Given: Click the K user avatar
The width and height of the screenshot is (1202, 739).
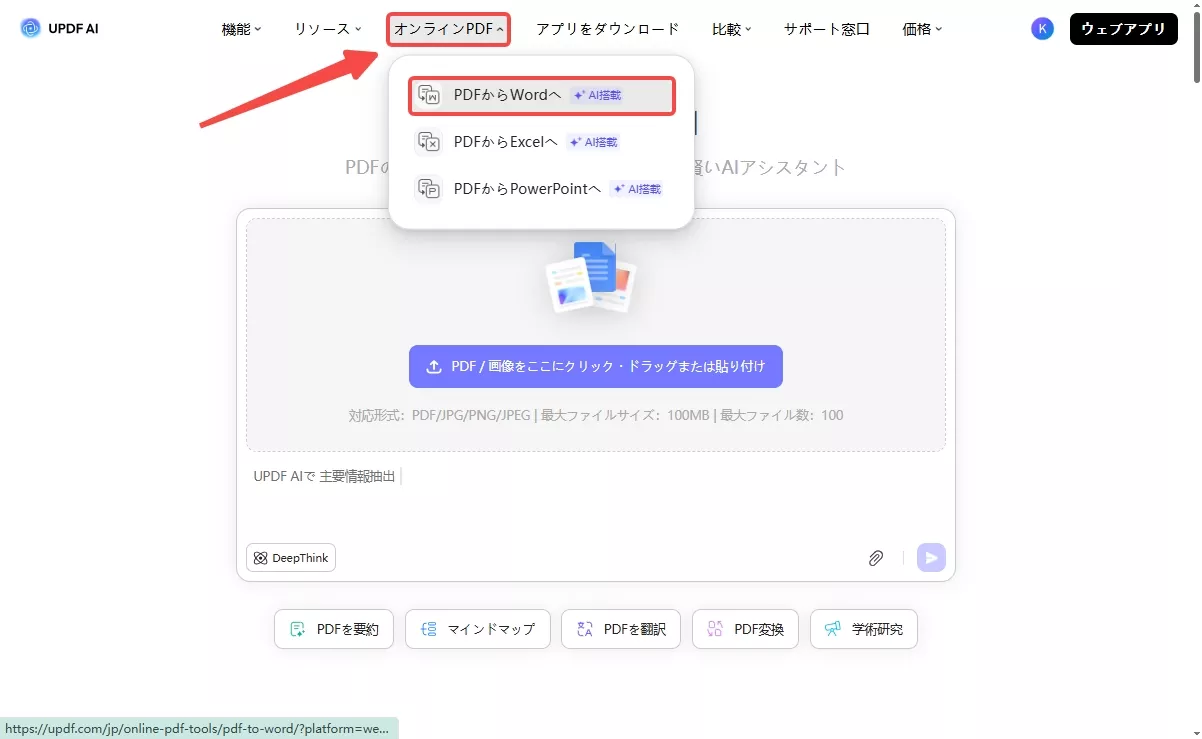Looking at the screenshot, I should click(x=1042, y=28).
